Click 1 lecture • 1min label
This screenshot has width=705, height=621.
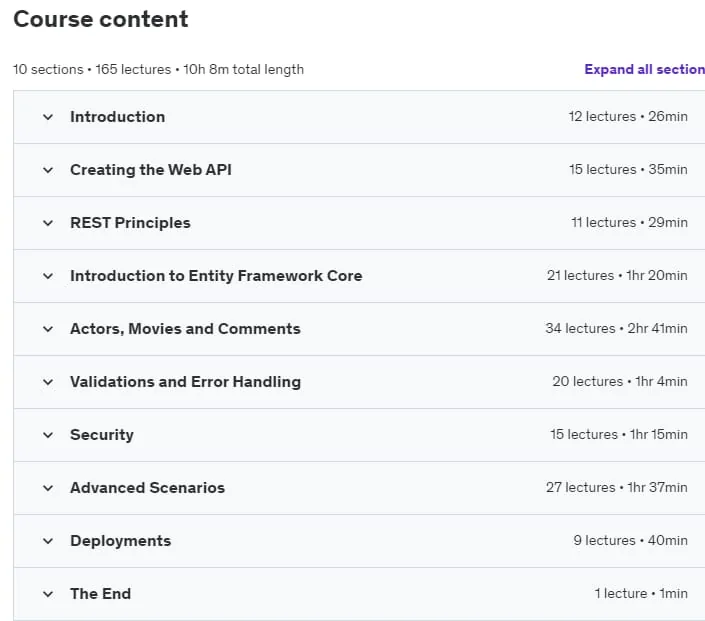point(641,594)
